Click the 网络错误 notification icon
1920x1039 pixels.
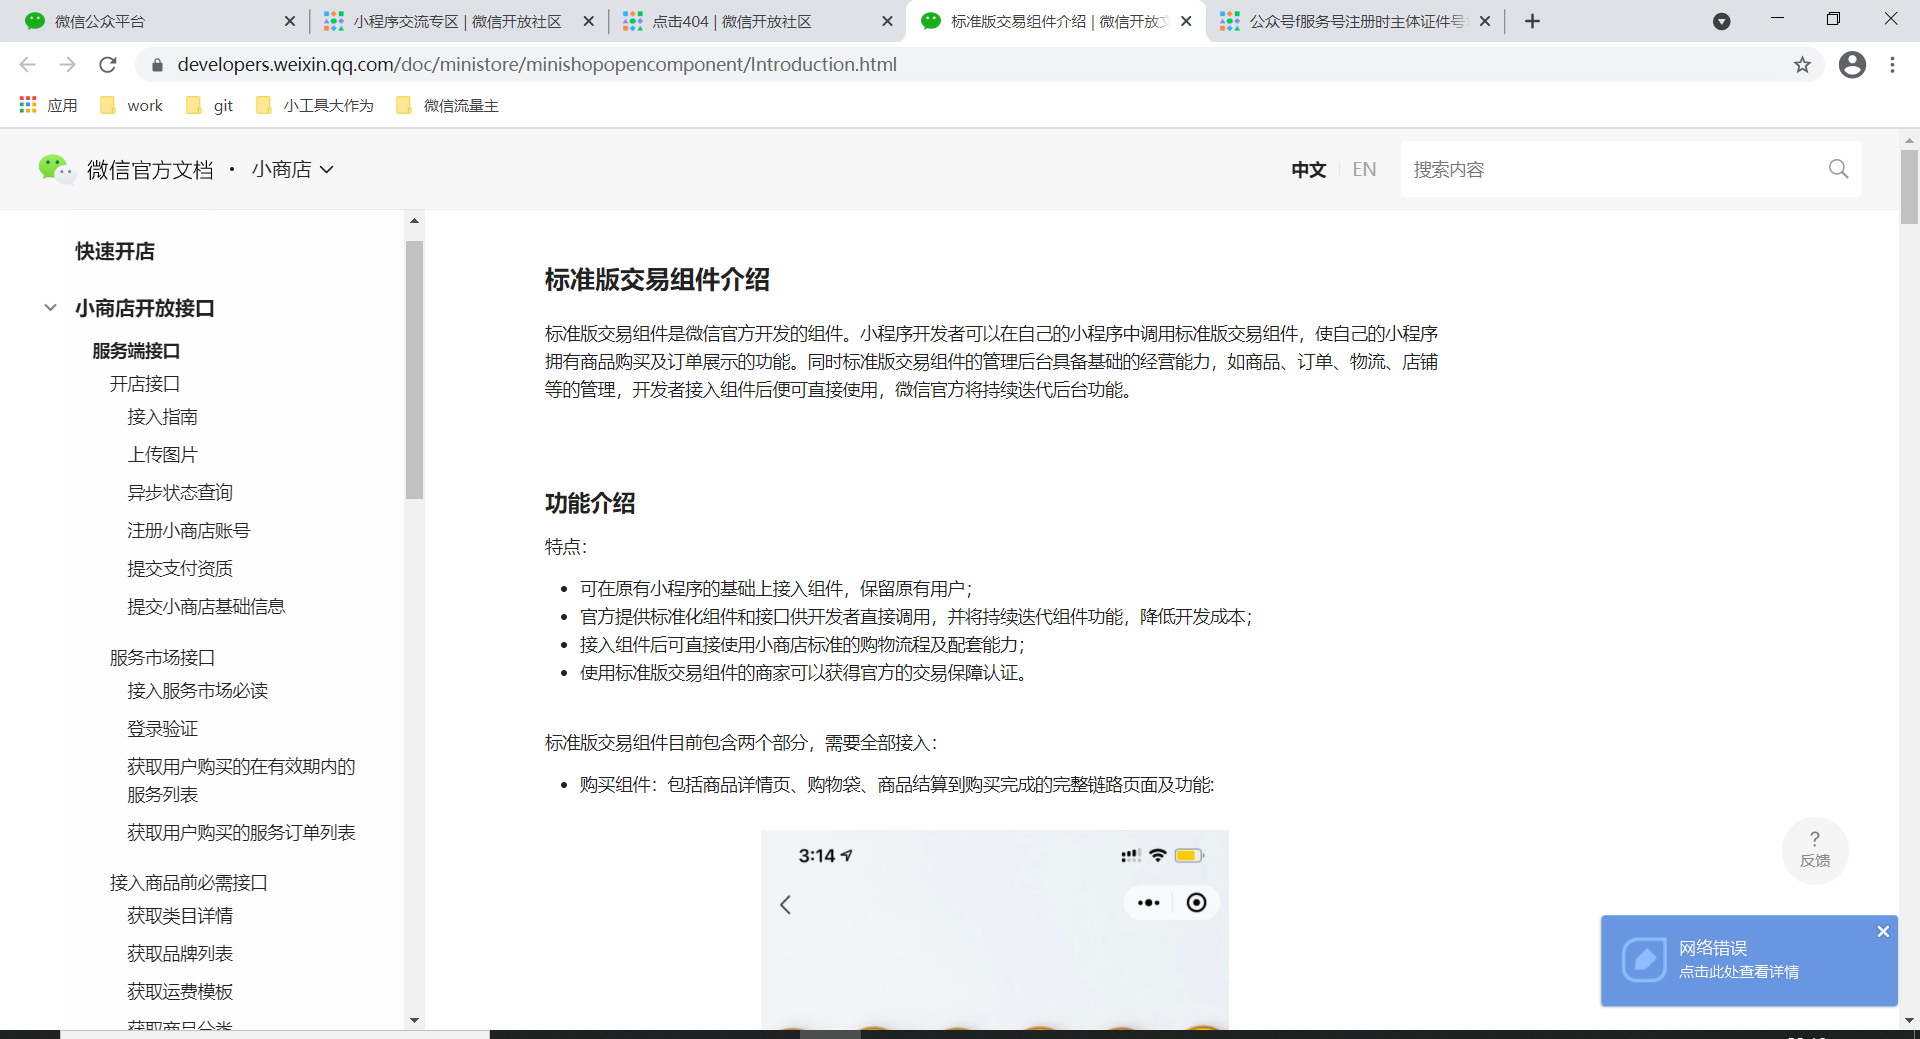[x=1644, y=960]
